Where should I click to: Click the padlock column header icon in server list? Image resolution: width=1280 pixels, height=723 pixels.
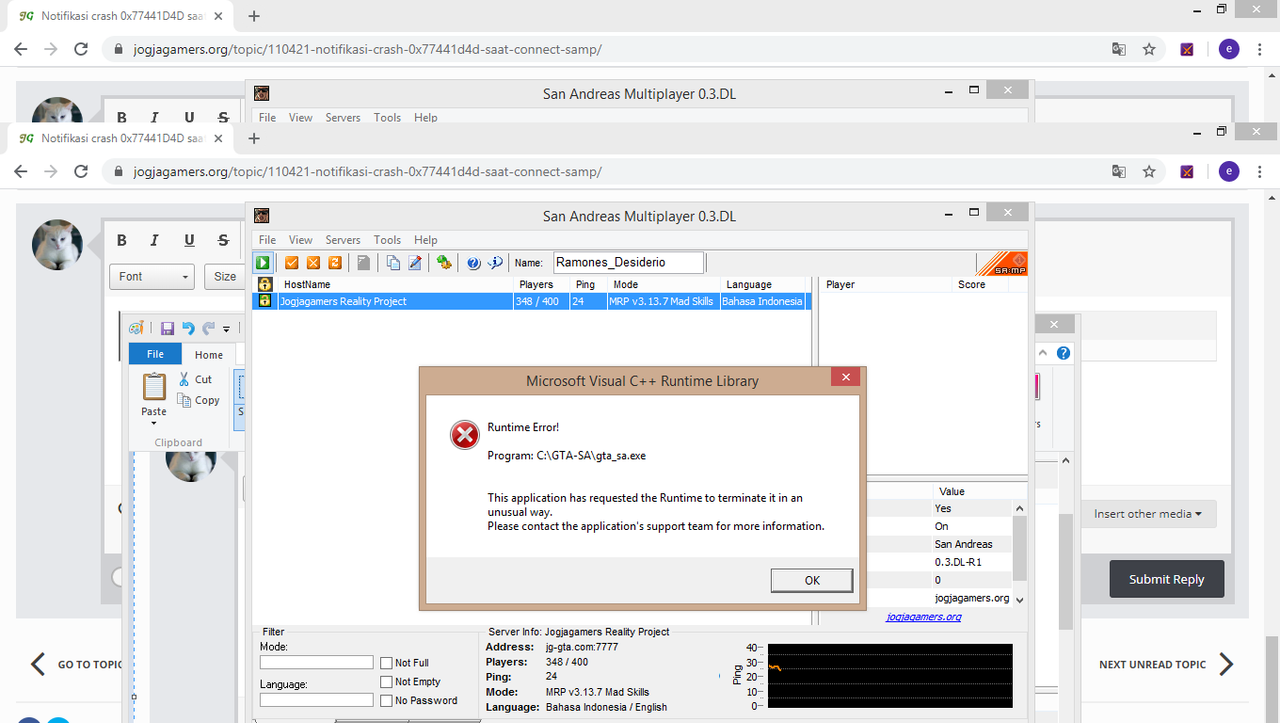(265, 285)
